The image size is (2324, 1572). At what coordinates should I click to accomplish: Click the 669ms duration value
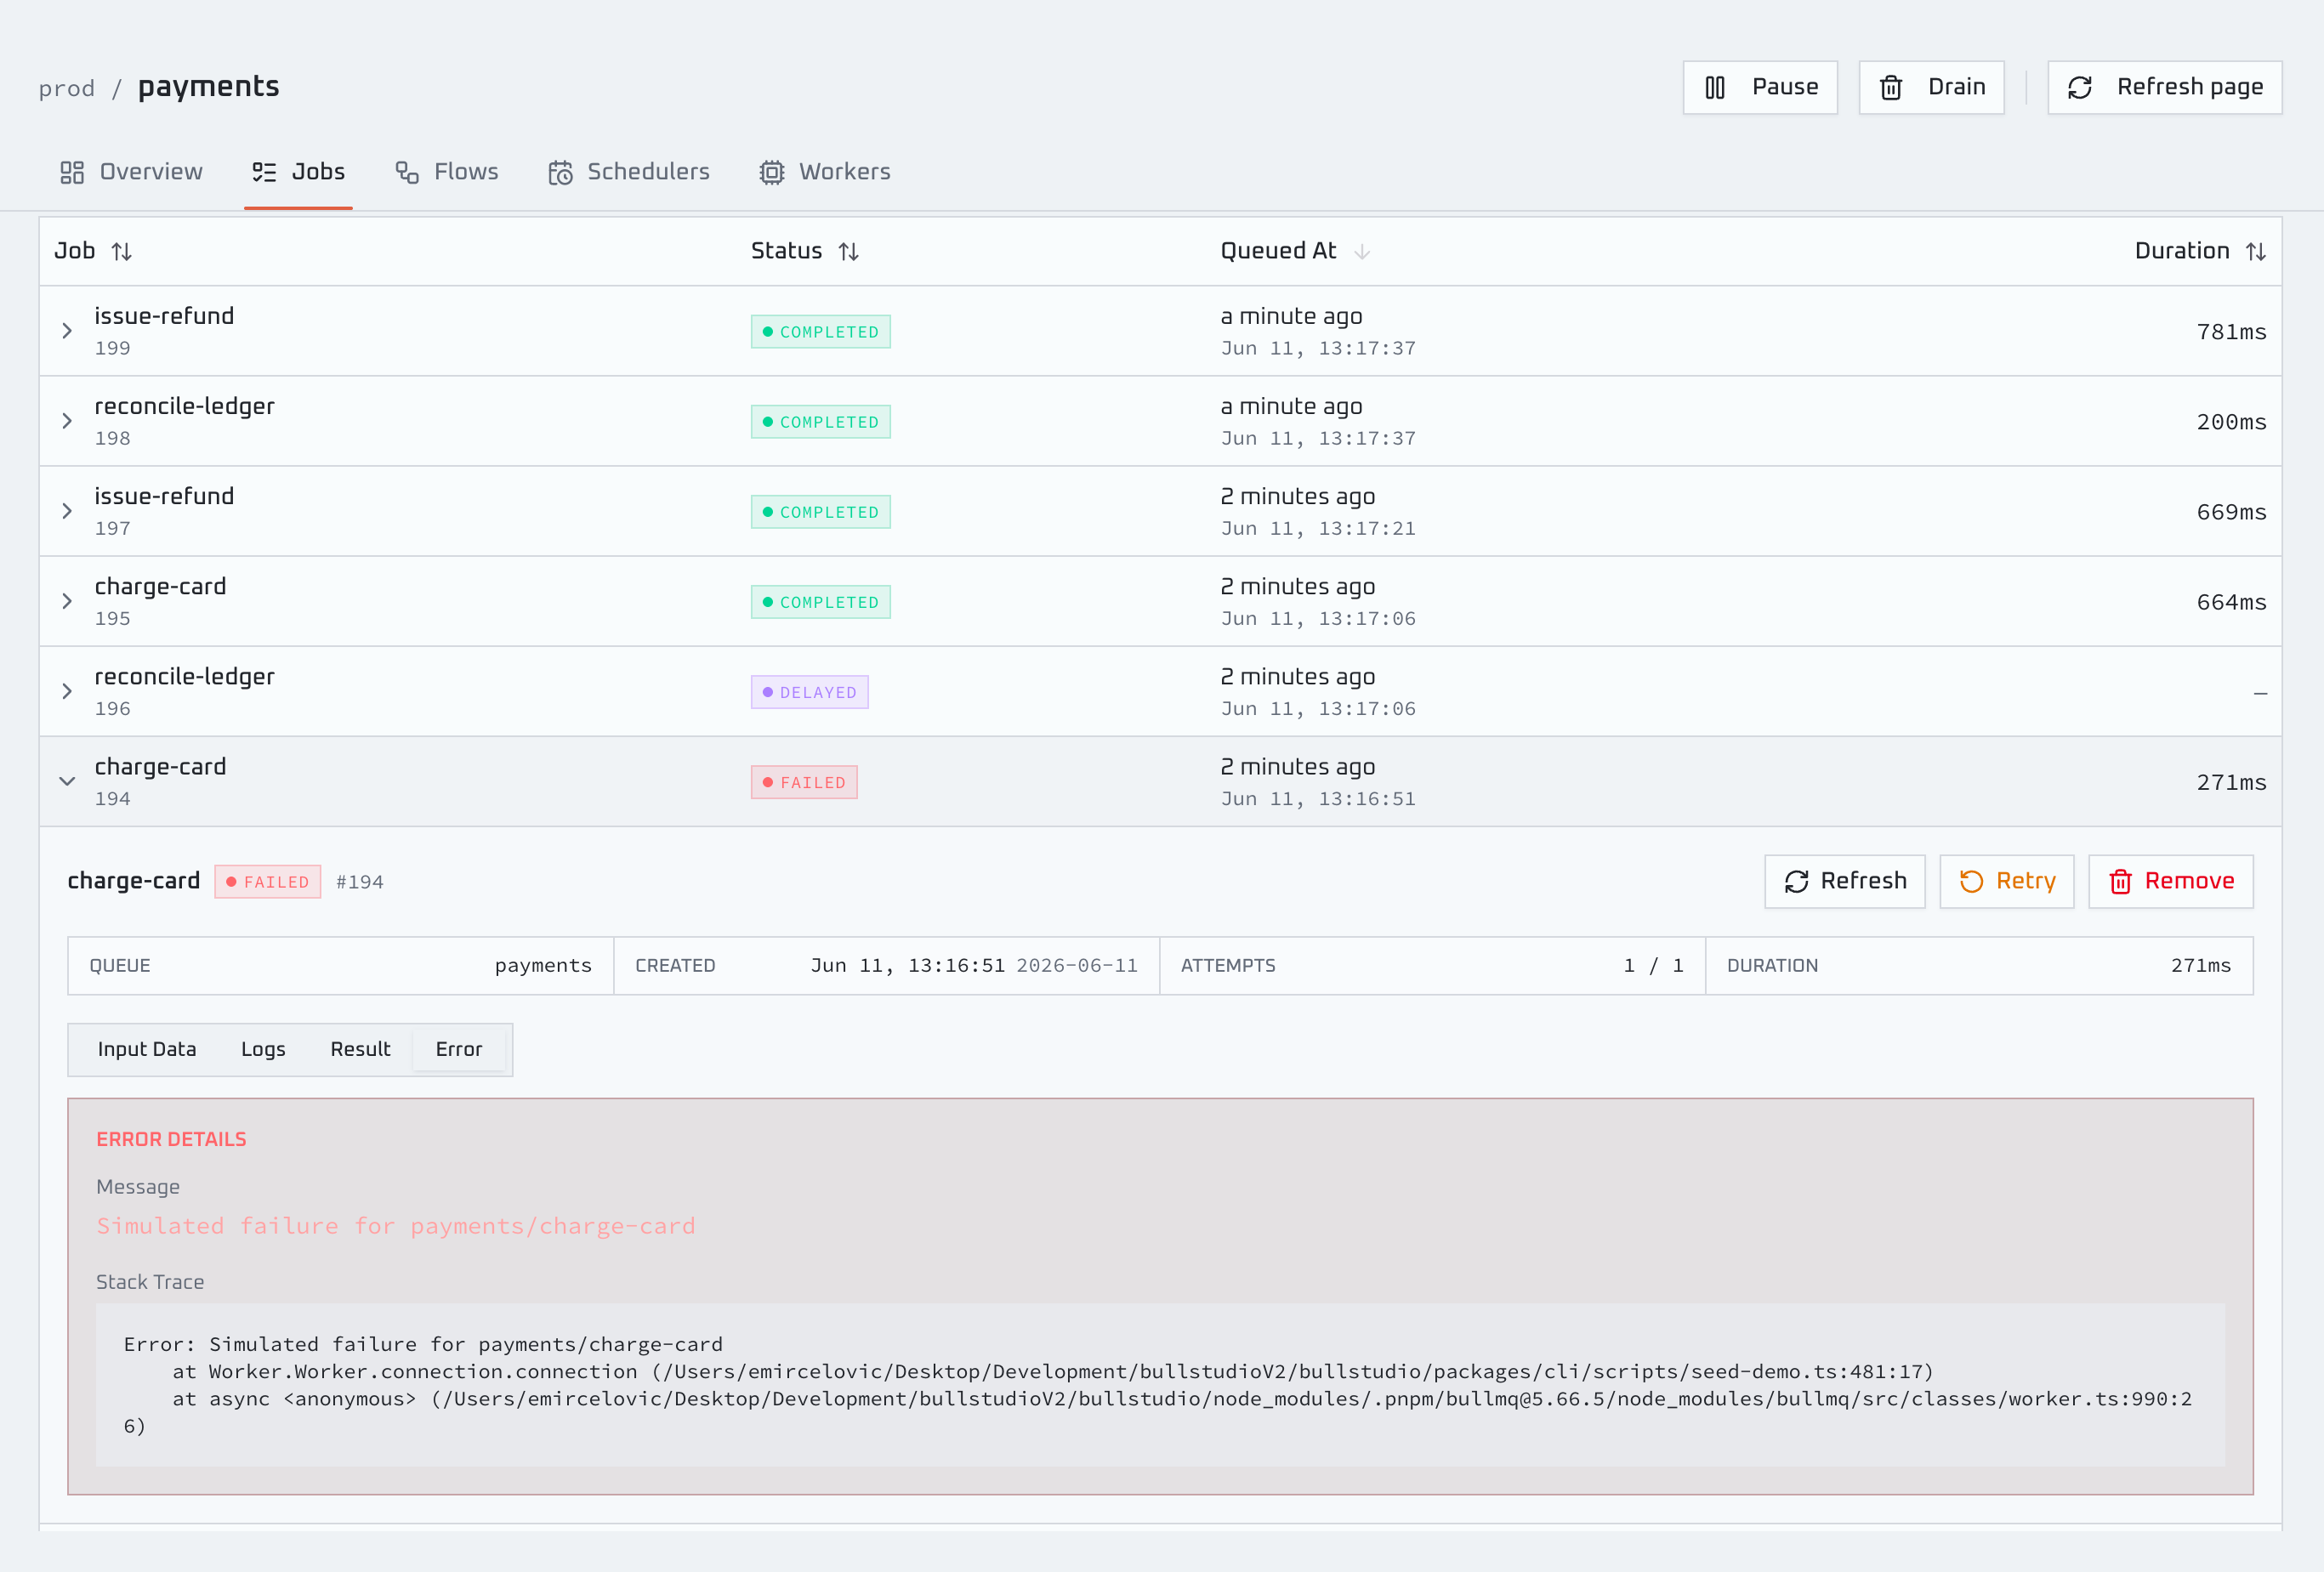2231,512
